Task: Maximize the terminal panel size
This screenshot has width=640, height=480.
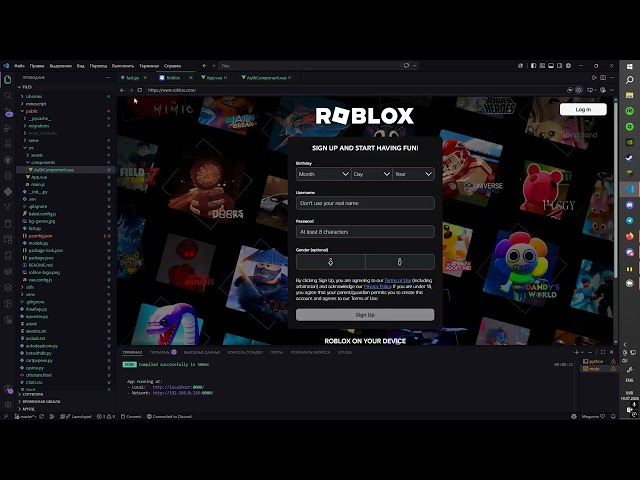Action: (603, 352)
